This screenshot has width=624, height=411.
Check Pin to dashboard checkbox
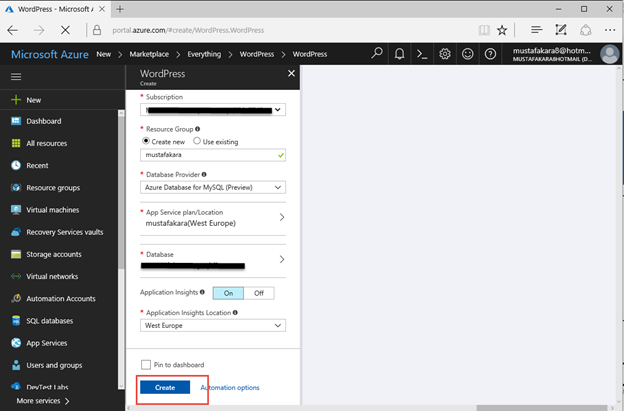click(x=146, y=364)
